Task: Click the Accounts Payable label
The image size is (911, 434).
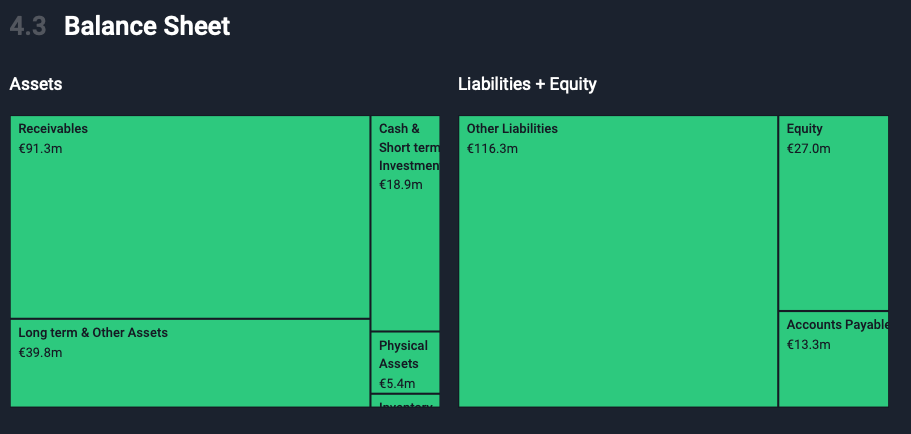Action: tap(837, 325)
